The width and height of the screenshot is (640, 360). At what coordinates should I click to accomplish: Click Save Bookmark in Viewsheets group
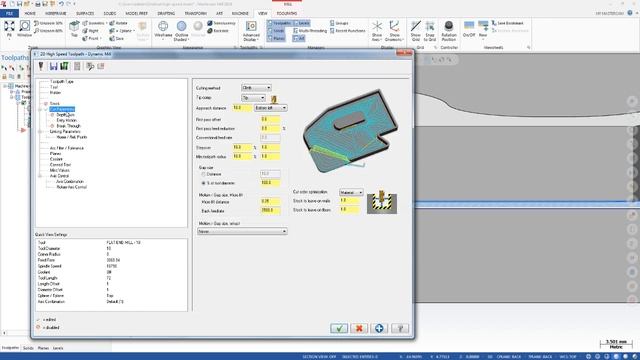click(507, 23)
